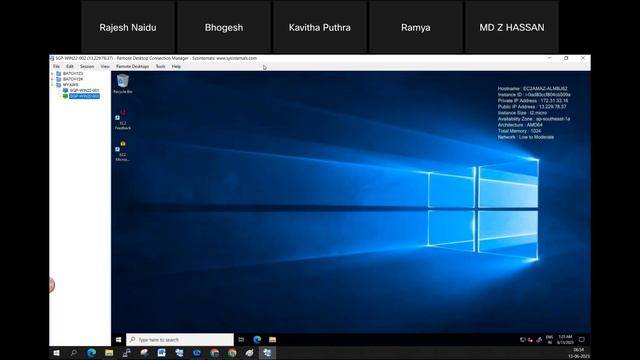Open second Chrome icon on local taskbar

[x=232, y=353]
